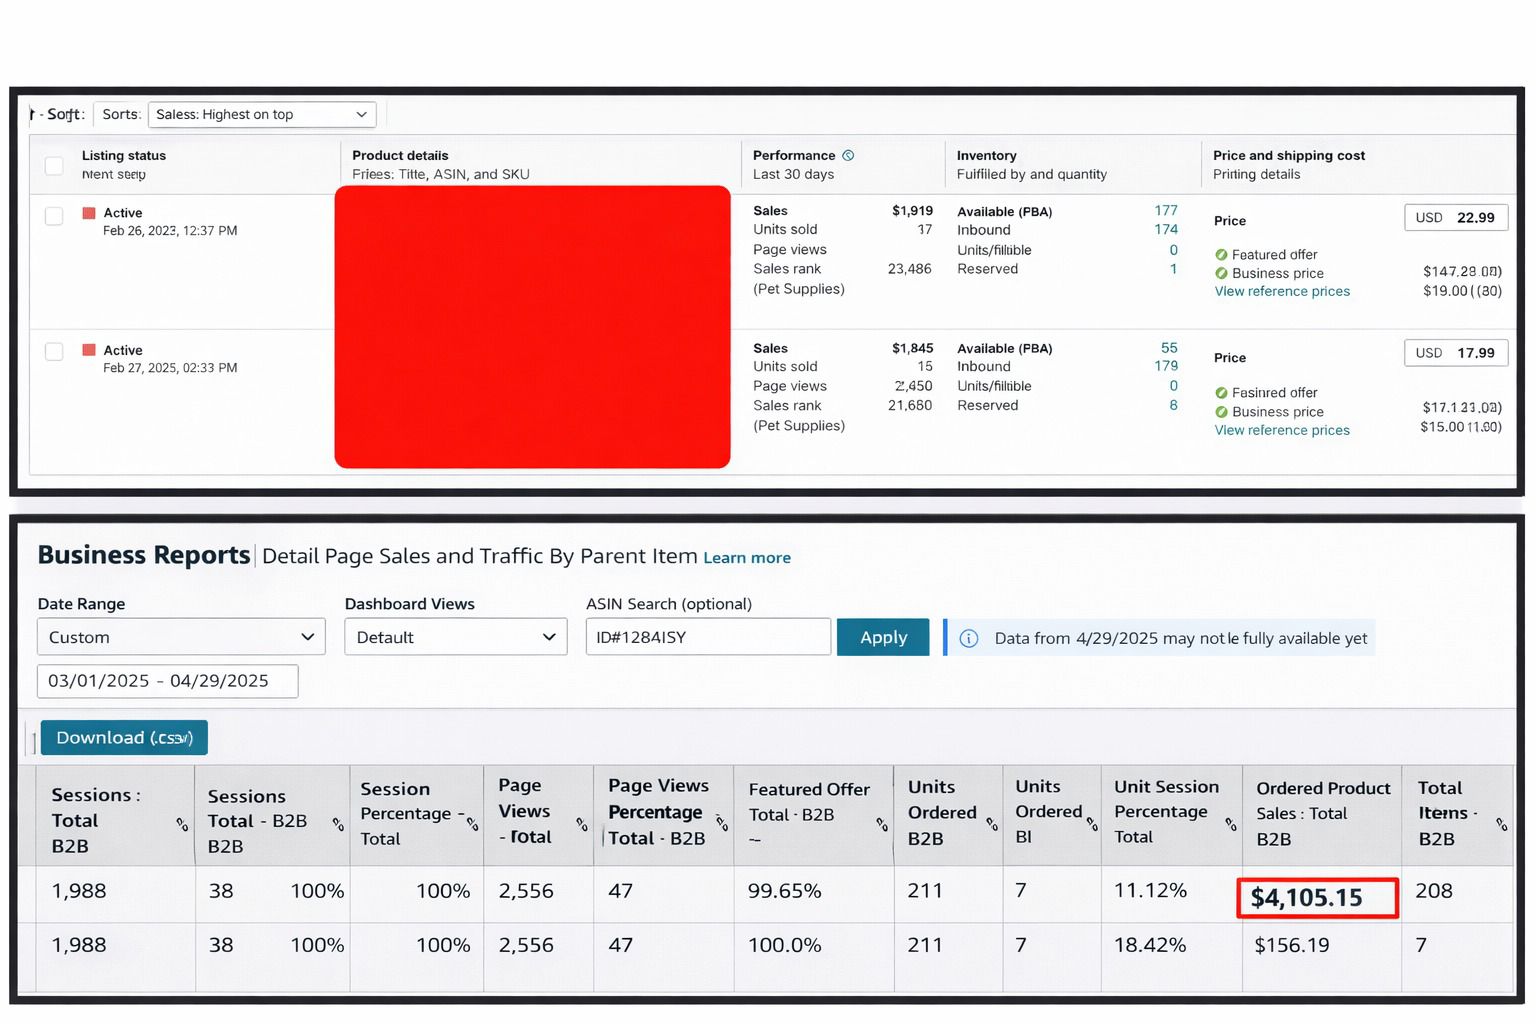Click sort icon in Total Items B2B column
The width and height of the screenshot is (1536, 1024).
(x=1501, y=824)
